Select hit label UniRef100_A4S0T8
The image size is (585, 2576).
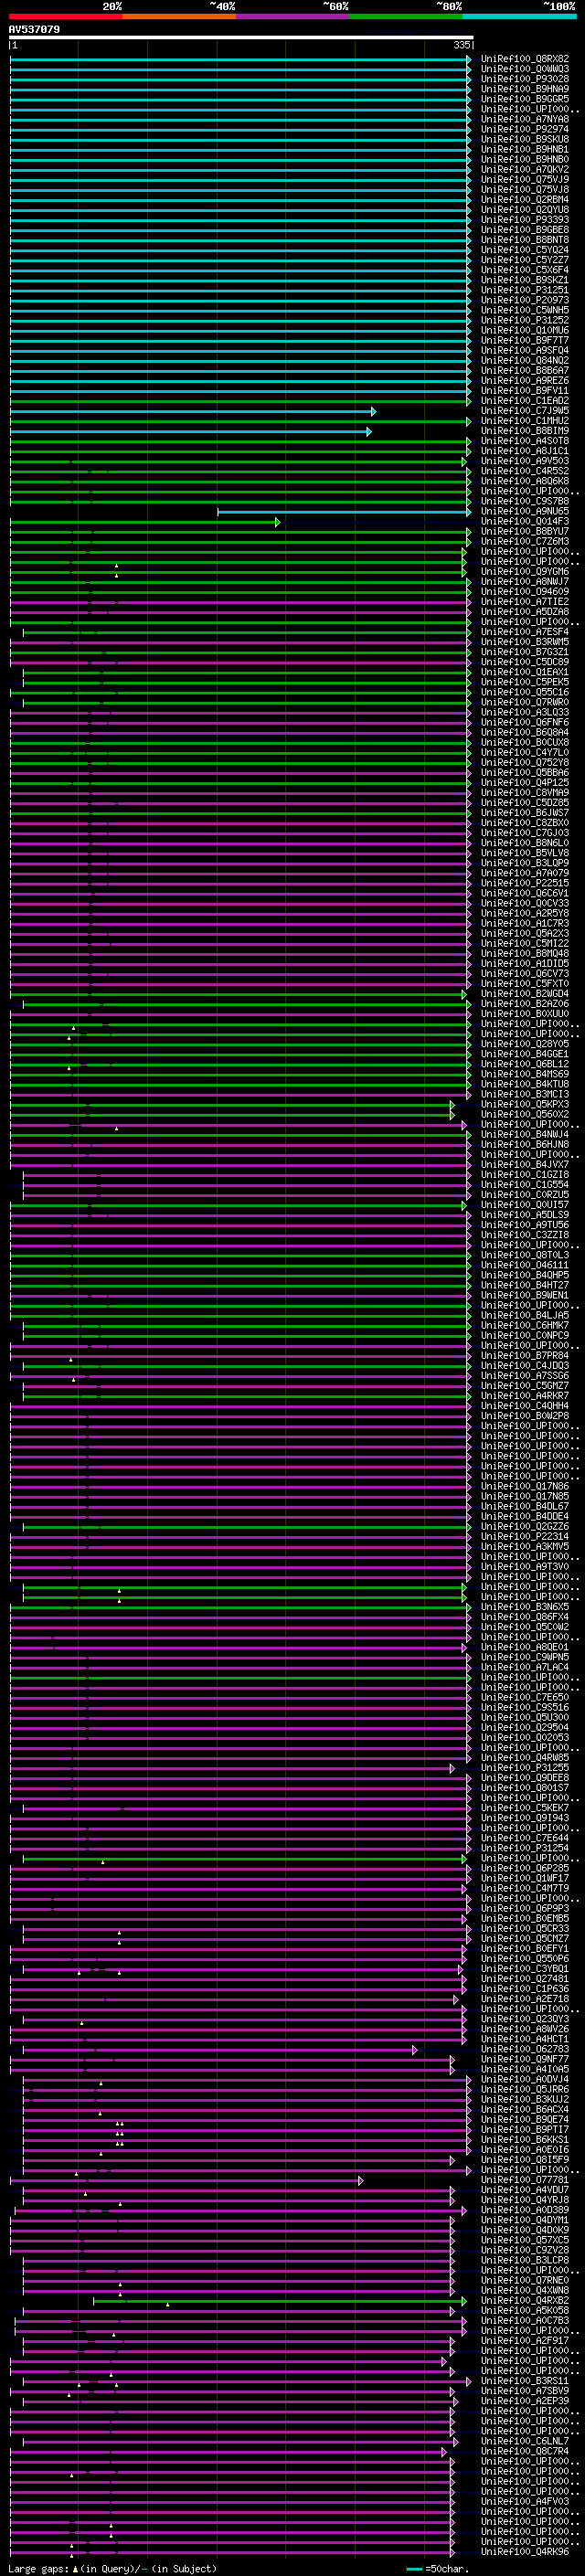pyautogui.click(x=525, y=440)
